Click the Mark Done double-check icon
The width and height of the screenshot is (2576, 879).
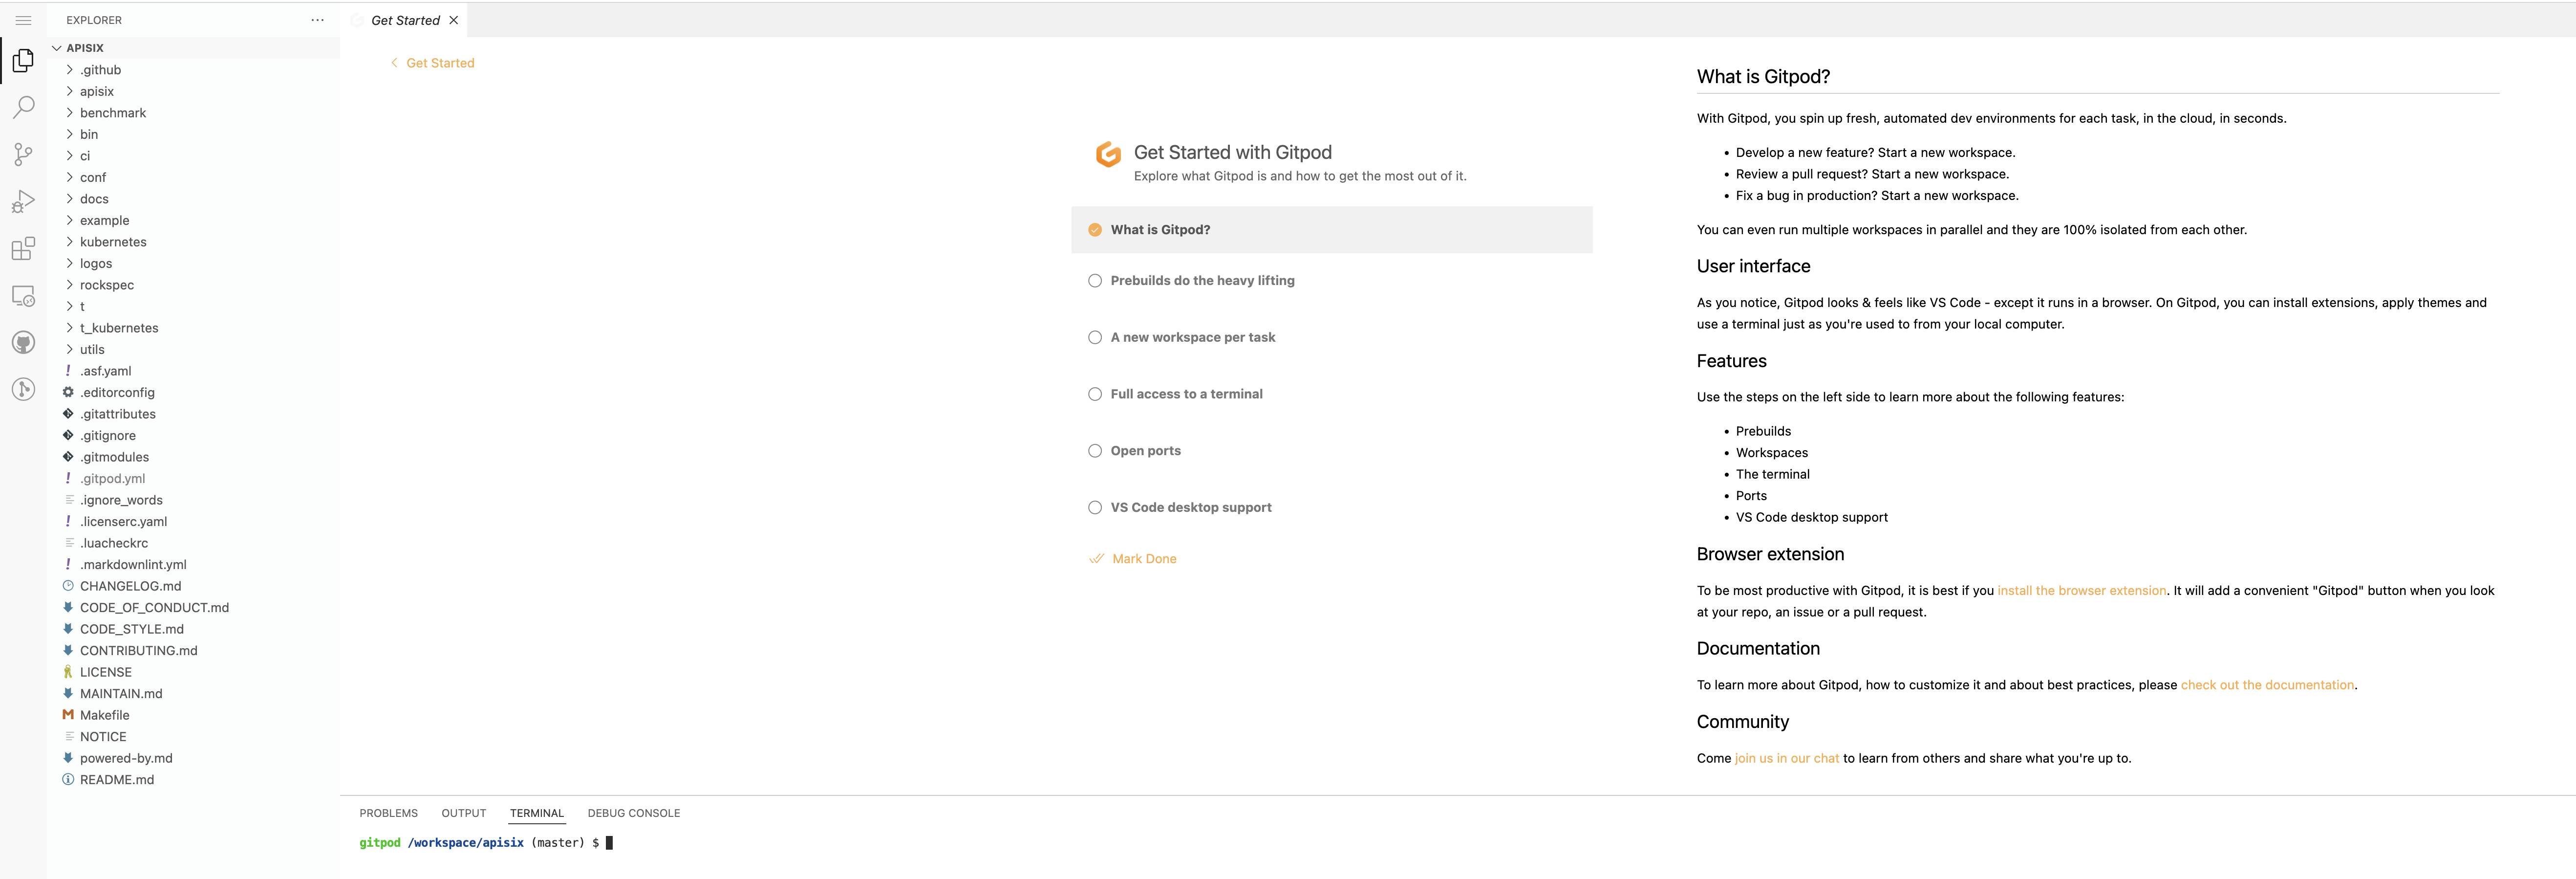[1096, 559]
